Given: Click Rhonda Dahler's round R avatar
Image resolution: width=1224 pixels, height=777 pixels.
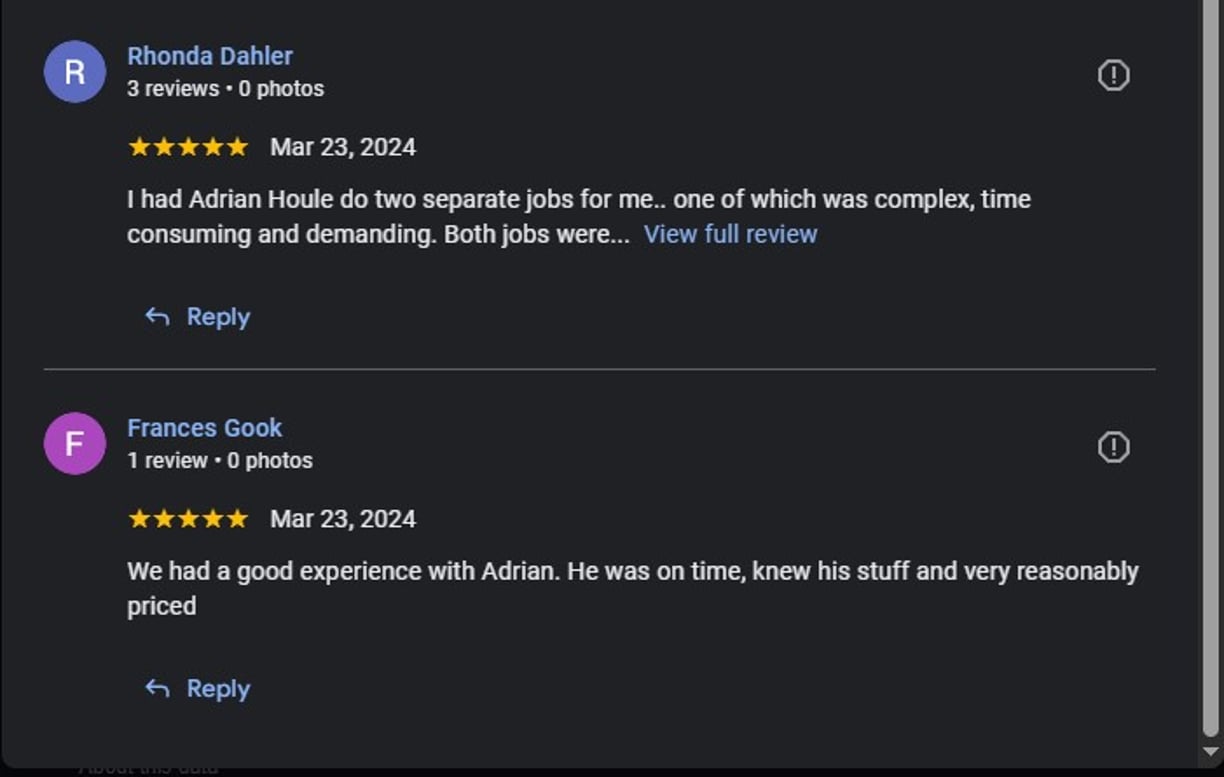Looking at the screenshot, I should [75, 72].
